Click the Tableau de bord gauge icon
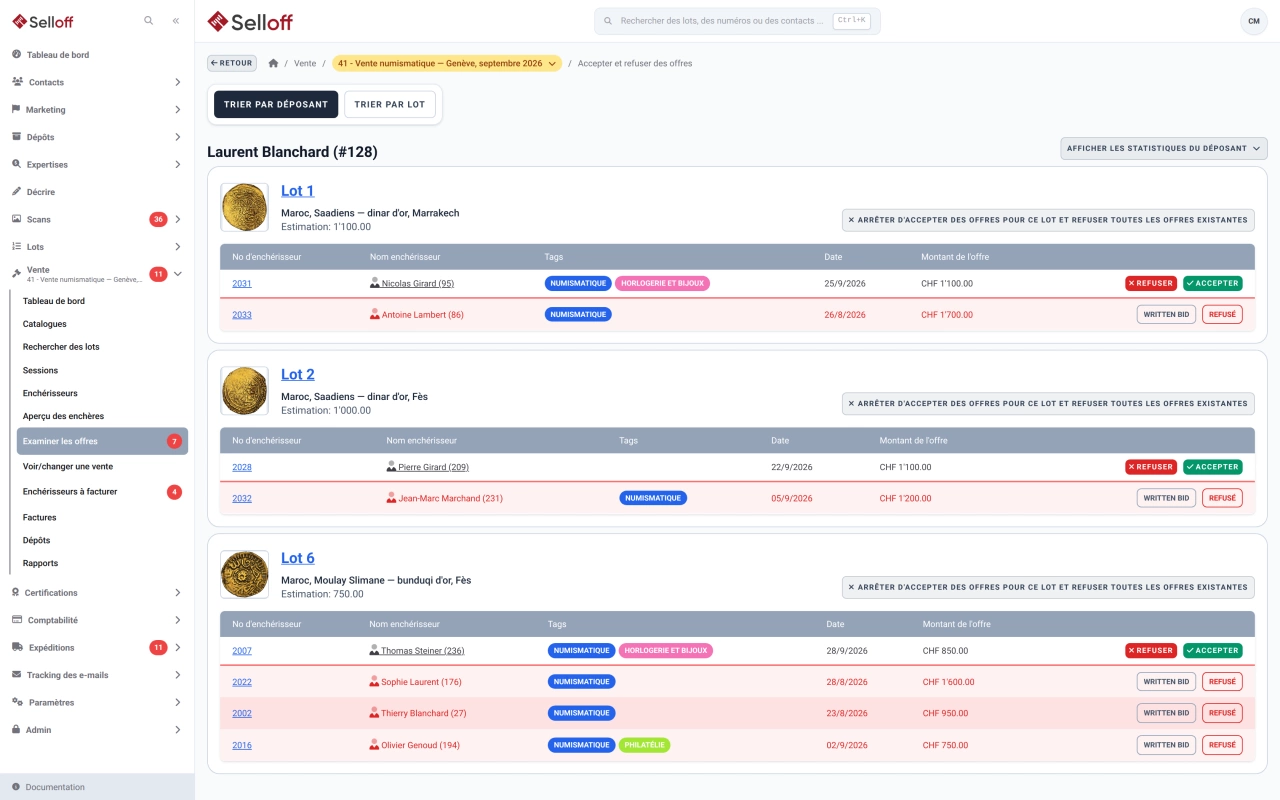The height and width of the screenshot is (800, 1280). pos(16,55)
